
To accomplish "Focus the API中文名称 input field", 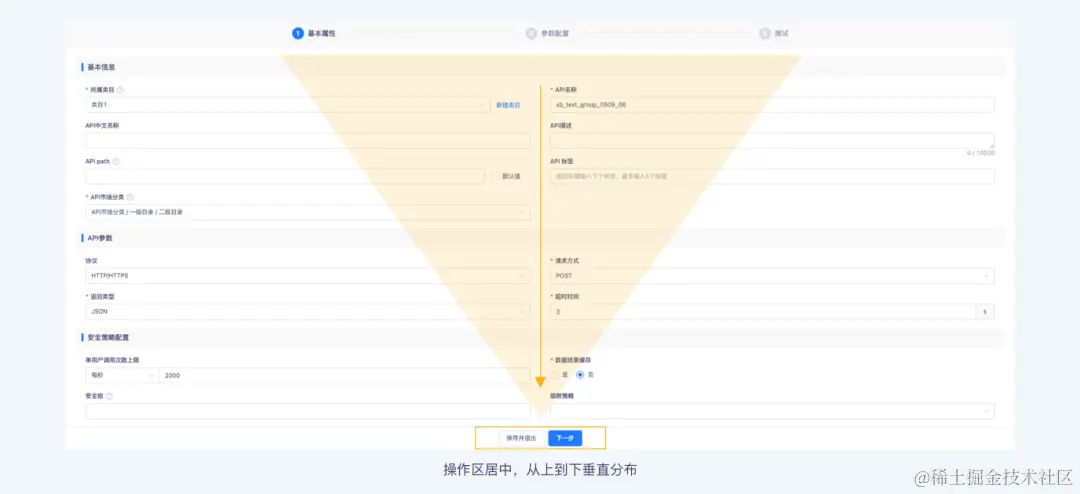I will pyautogui.click(x=308, y=141).
